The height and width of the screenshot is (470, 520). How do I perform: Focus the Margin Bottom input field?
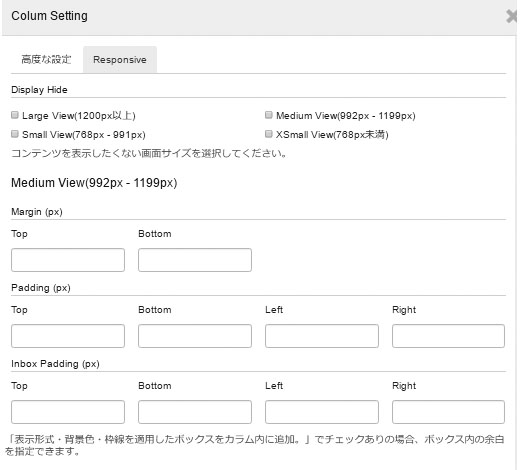pos(195,260)
